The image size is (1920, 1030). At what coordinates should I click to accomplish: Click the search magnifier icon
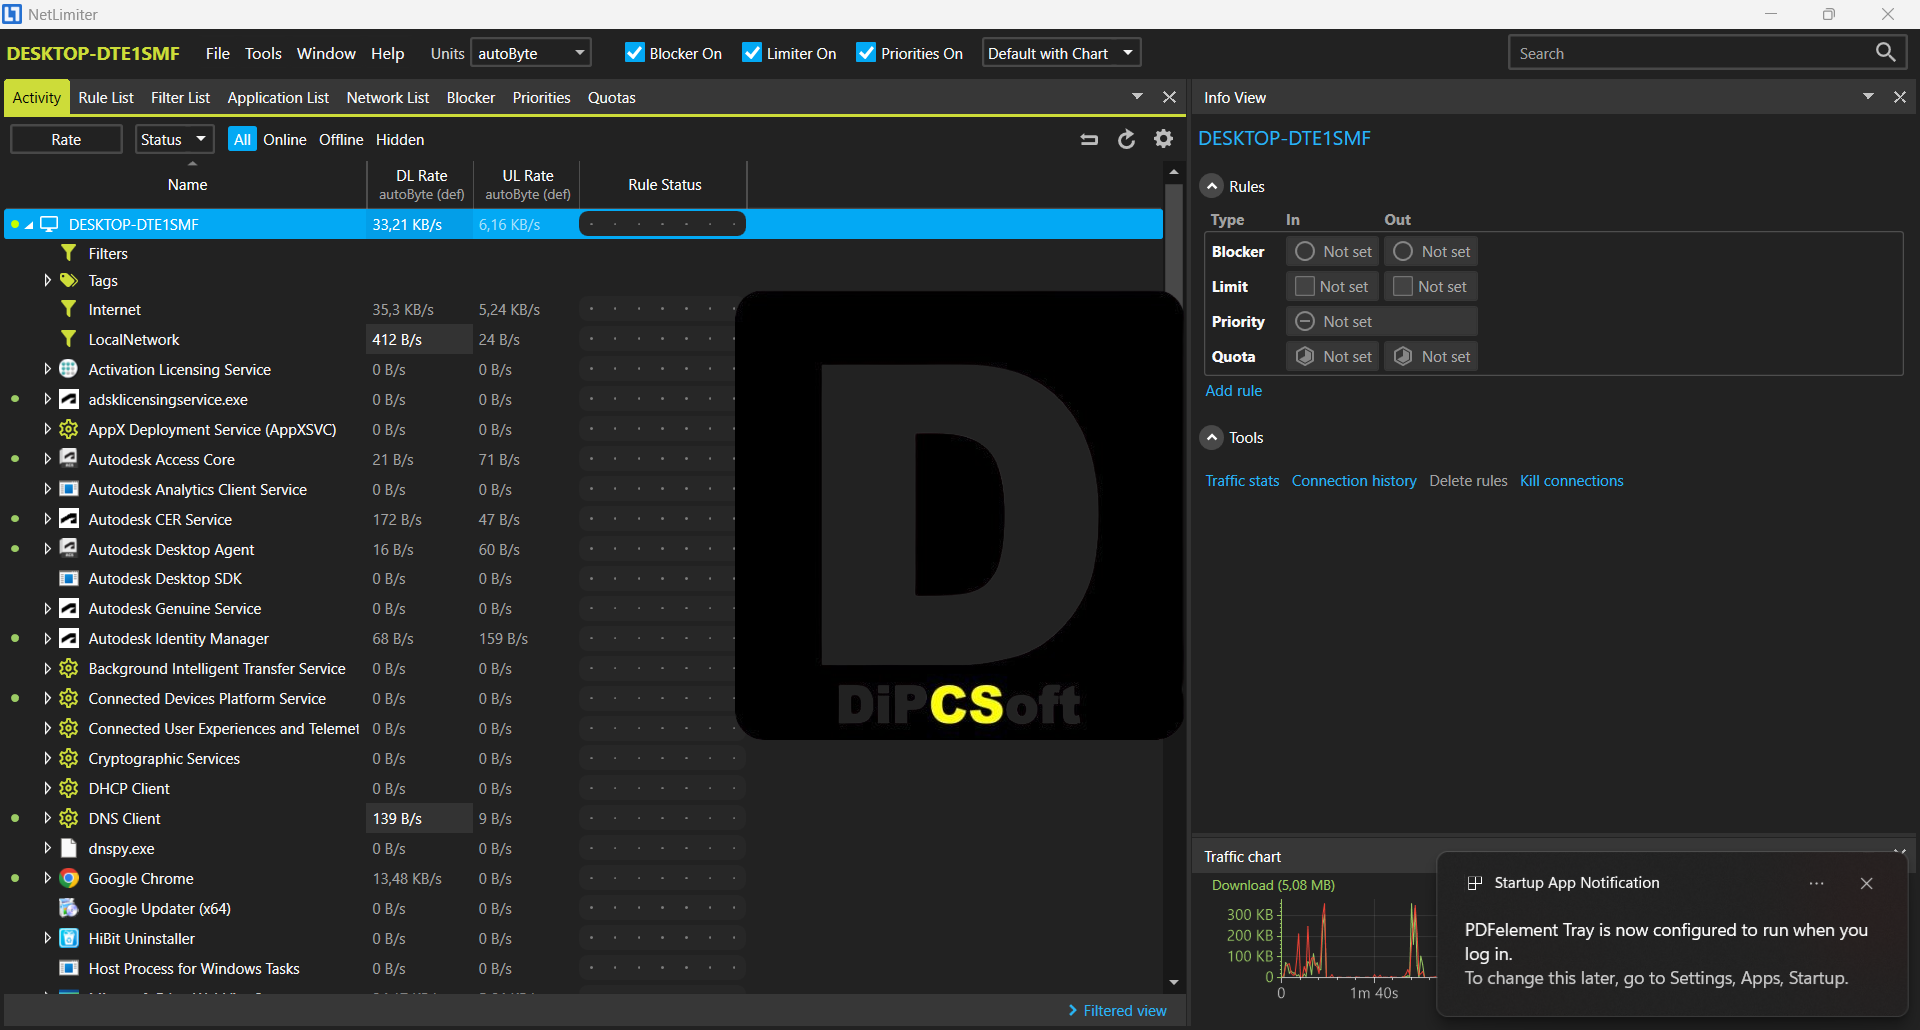[x=1885, y=52]
